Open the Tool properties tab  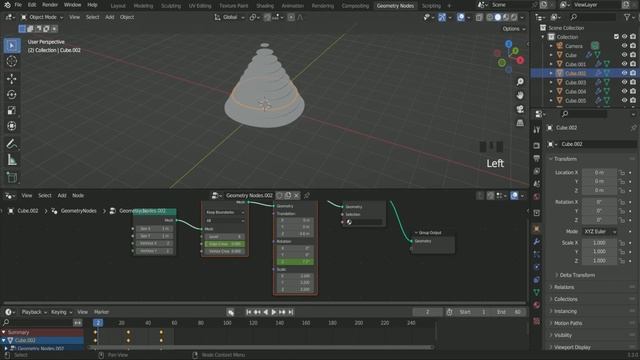tap(537, 130)
